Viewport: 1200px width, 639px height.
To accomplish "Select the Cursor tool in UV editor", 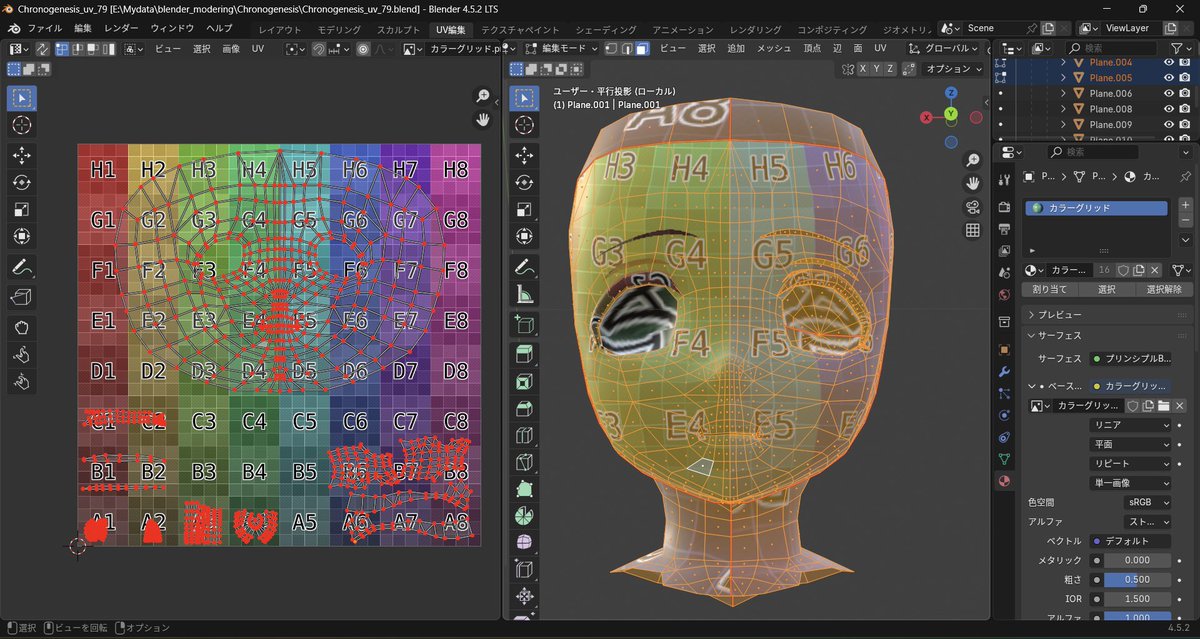I will click(x=22, y=125).
